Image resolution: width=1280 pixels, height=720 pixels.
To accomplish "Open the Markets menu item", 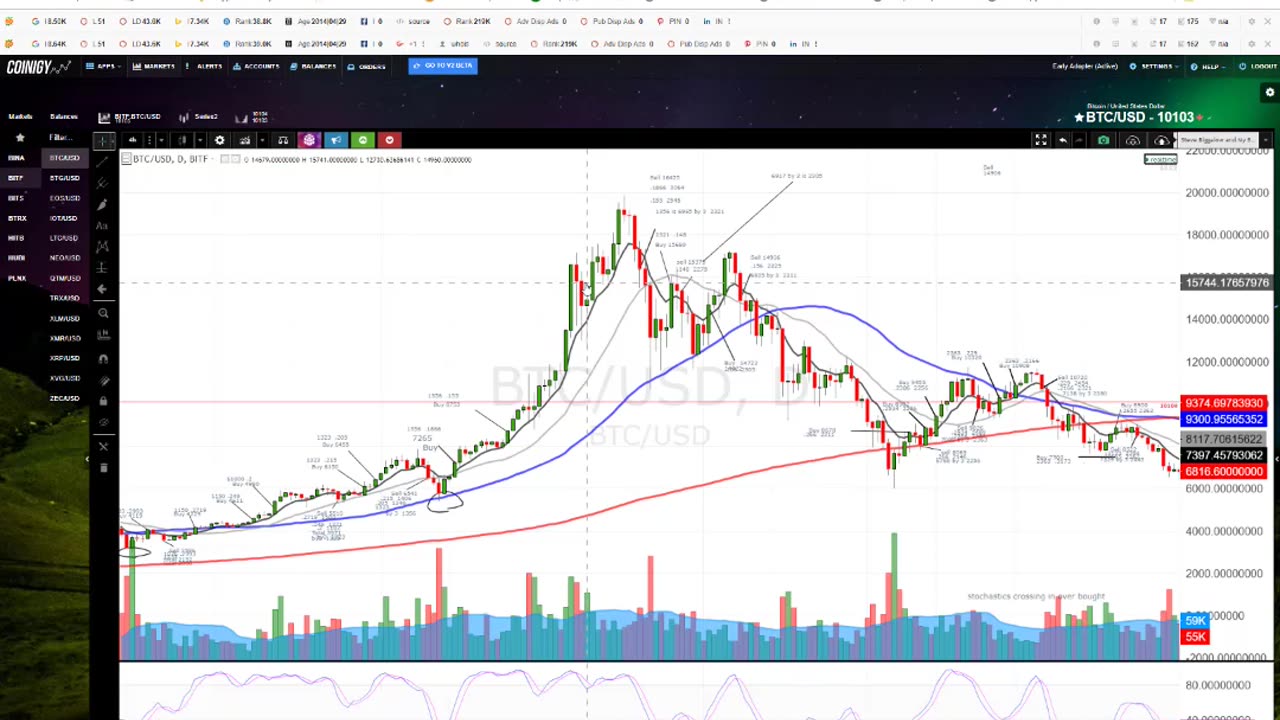I will 154,66.
